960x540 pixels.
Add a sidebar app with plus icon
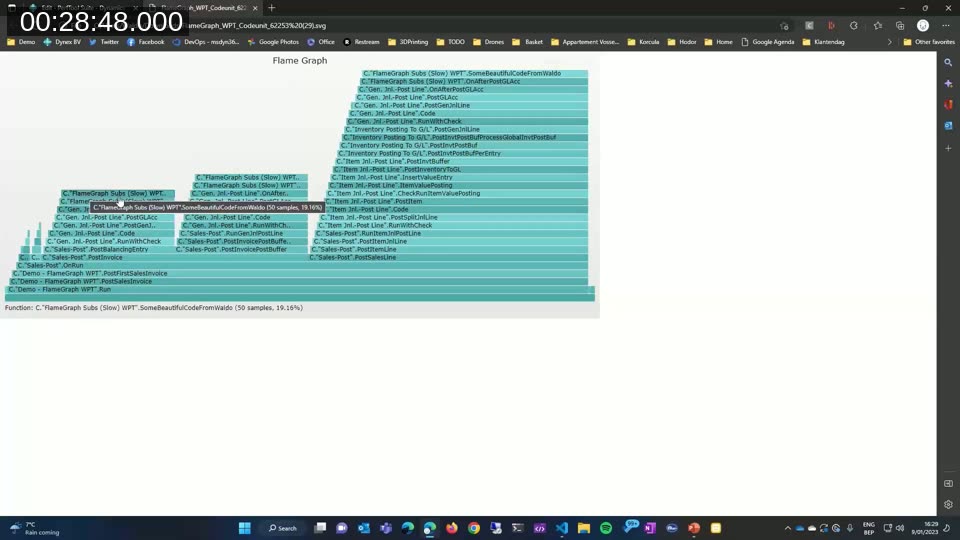(x=948, y=148)
